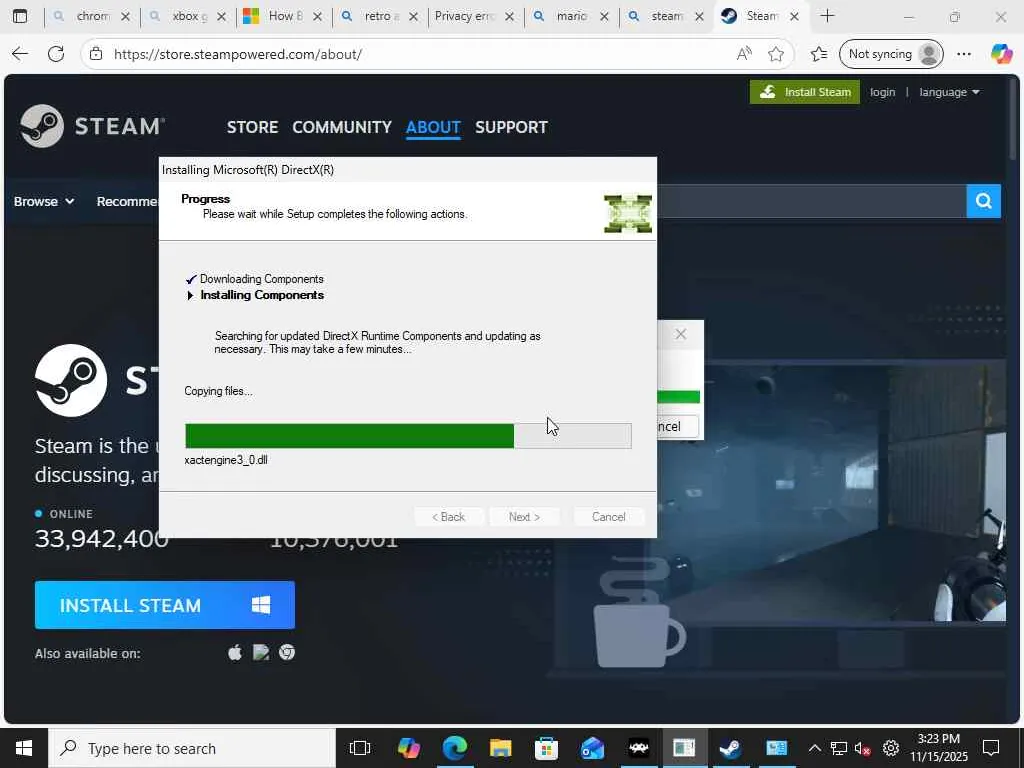The height and width of the screenshot is (768, 1024).
Task: Open Mail app from taskbar
Action: pyautogui.click(x=592, y=748)
